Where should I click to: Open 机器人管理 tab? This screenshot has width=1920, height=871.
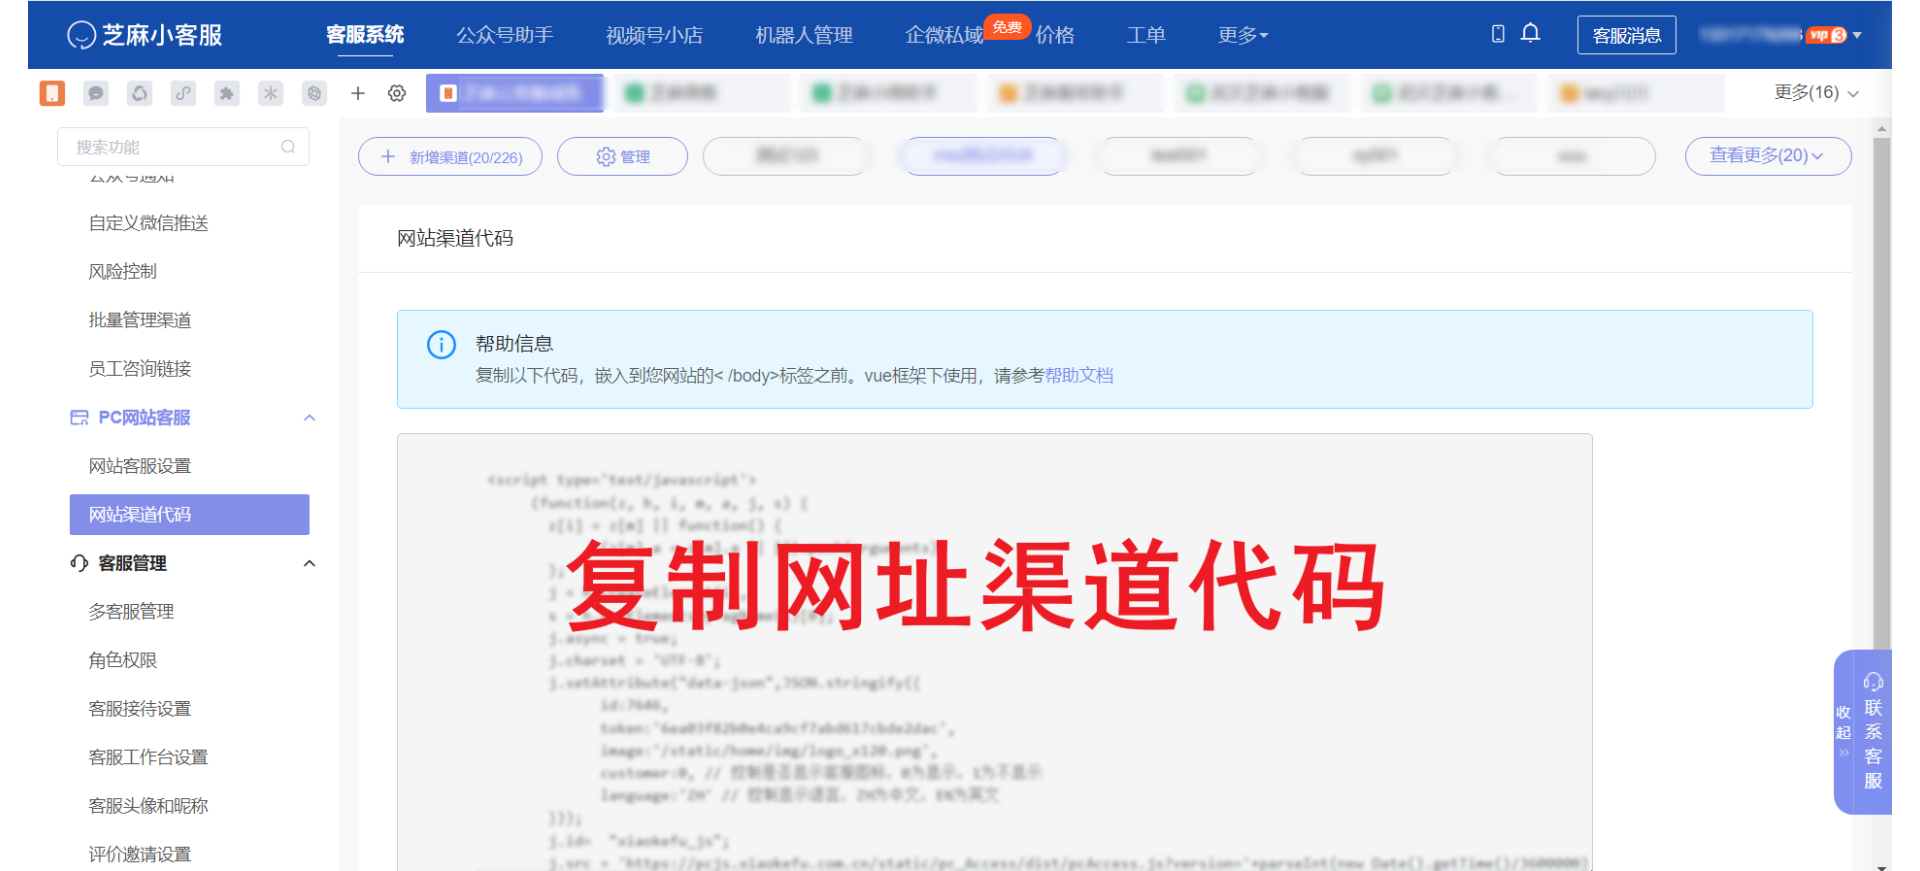[804, 35]
